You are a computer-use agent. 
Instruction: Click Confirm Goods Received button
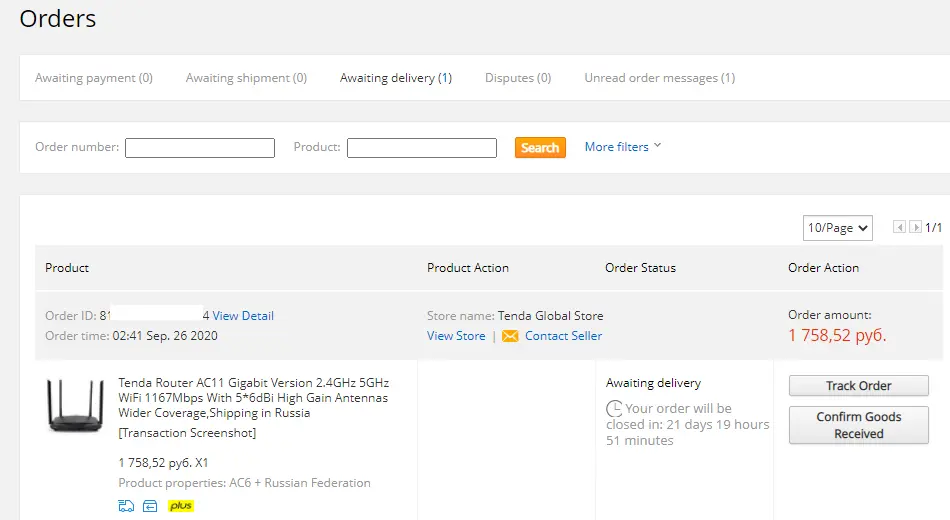[x=859, y=425]
